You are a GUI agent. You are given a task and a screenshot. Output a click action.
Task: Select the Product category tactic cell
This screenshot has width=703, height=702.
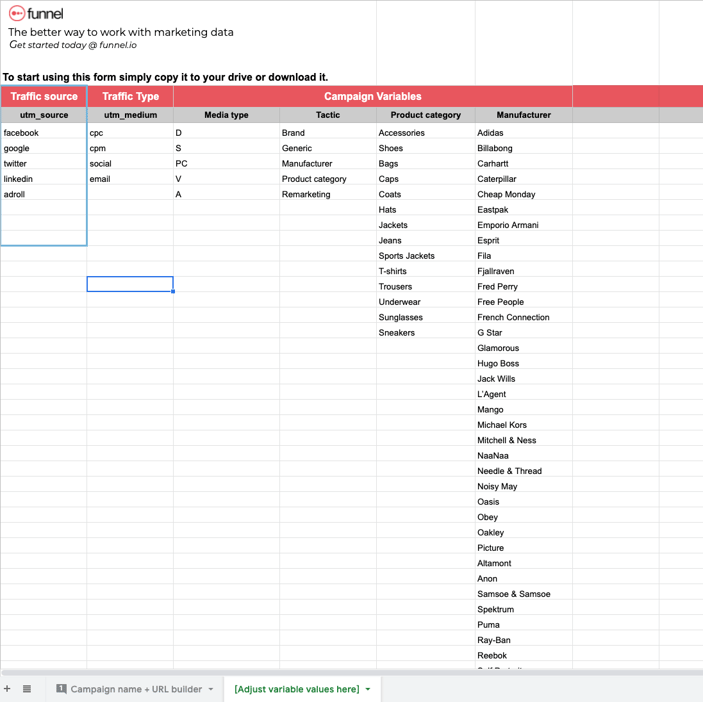pos(328,179)
